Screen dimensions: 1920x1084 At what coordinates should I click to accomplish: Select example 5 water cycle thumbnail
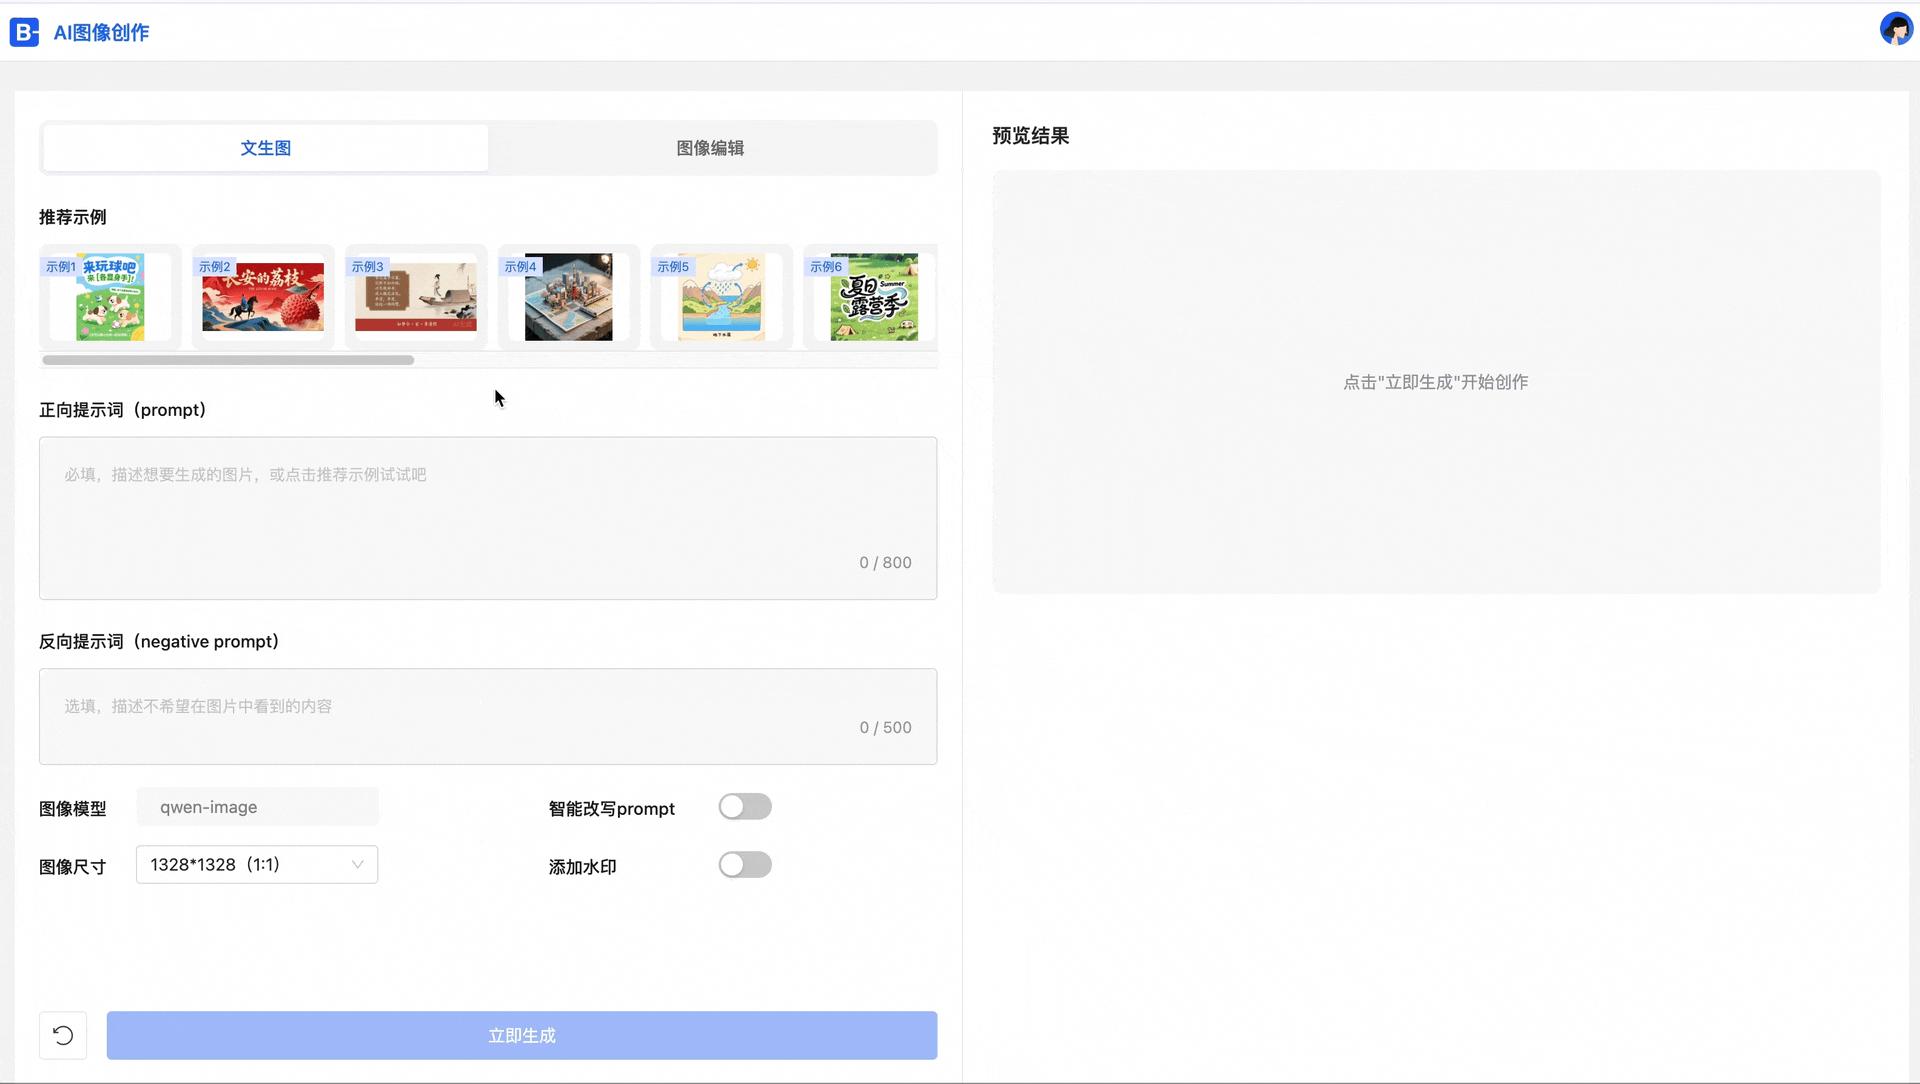click(721, 297)
